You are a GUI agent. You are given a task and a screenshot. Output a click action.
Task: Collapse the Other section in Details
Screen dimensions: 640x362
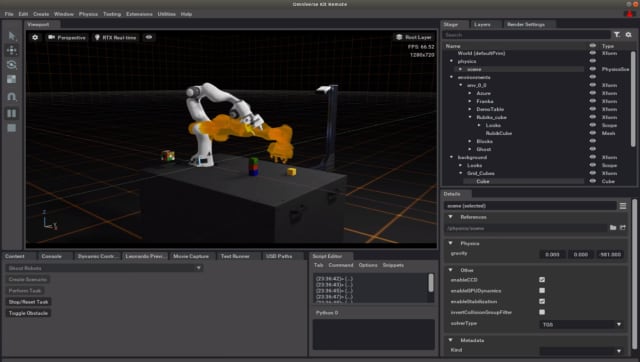[451, 270]
